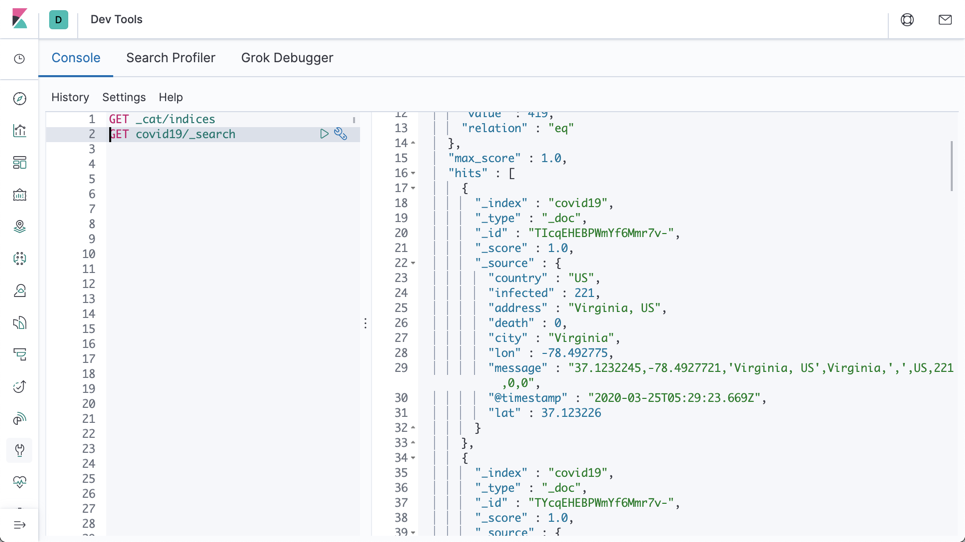965x542 pixels.
Task: Click "_type" : "_doc" on line 19
Action: click(x=531, y=218)
